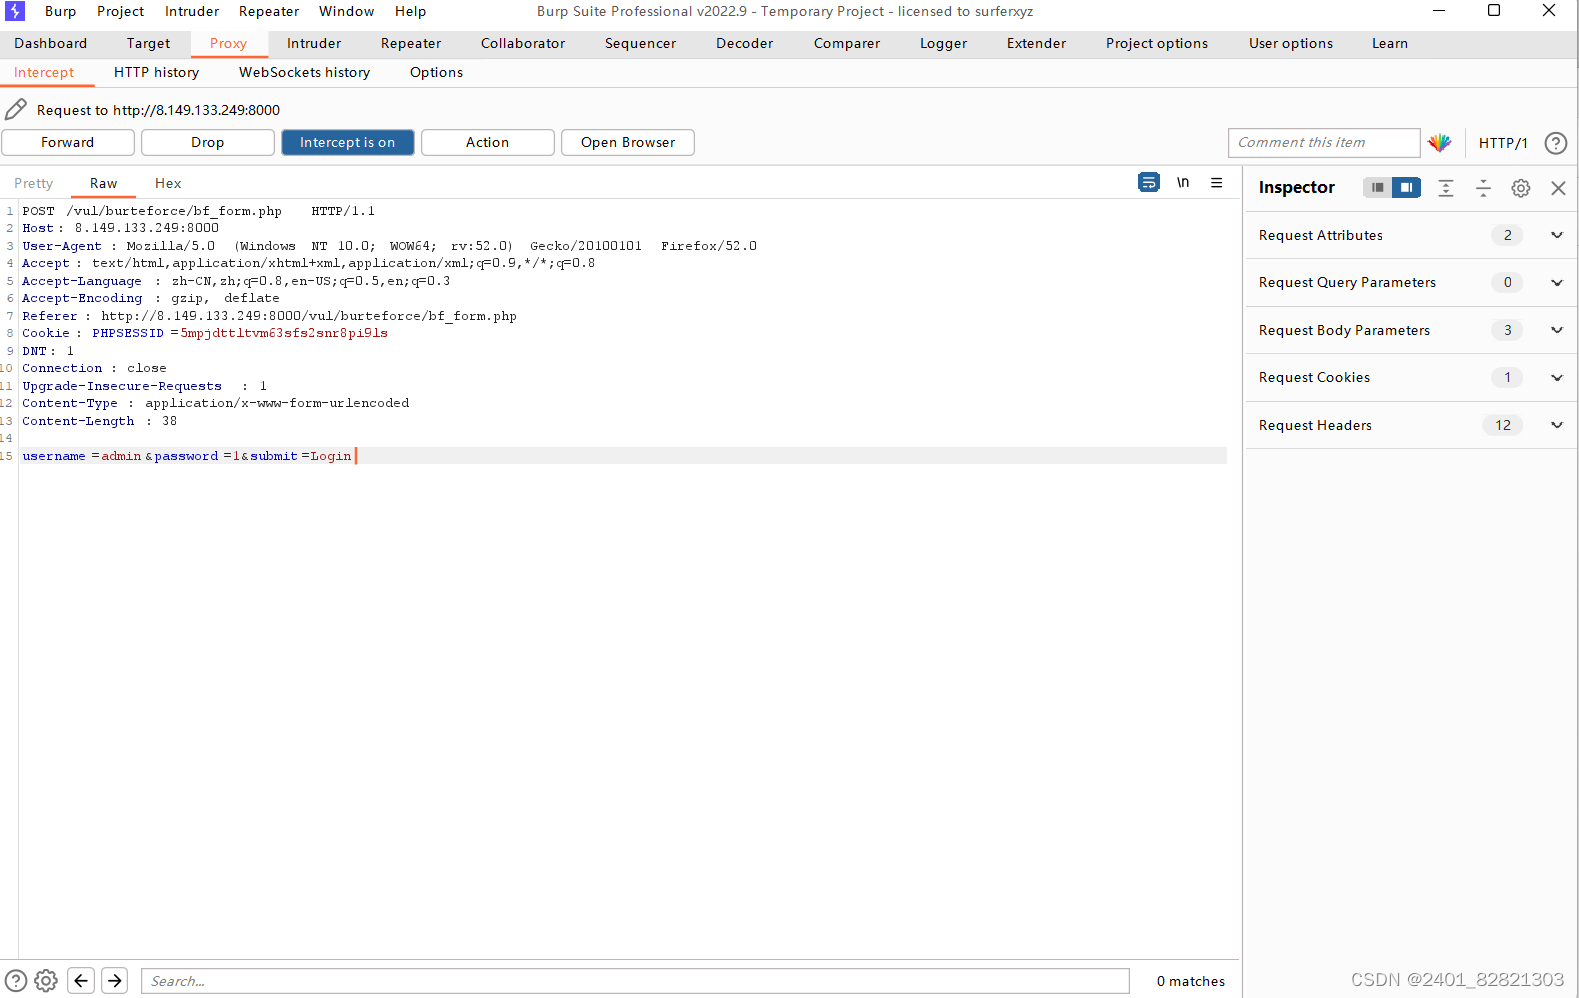Image resolution: width=1579 pixels, height=998 pixels.
Task: Close the Inspector panel
Action: click(1558, 188)
